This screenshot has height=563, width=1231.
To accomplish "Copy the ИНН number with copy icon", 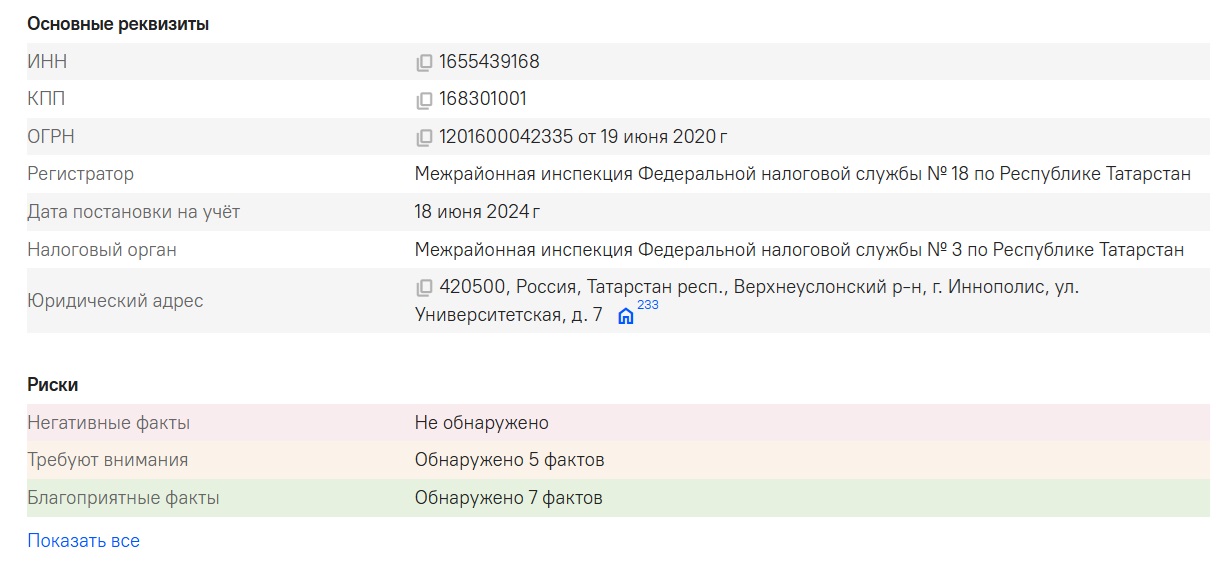I will (x=424, y=63).
